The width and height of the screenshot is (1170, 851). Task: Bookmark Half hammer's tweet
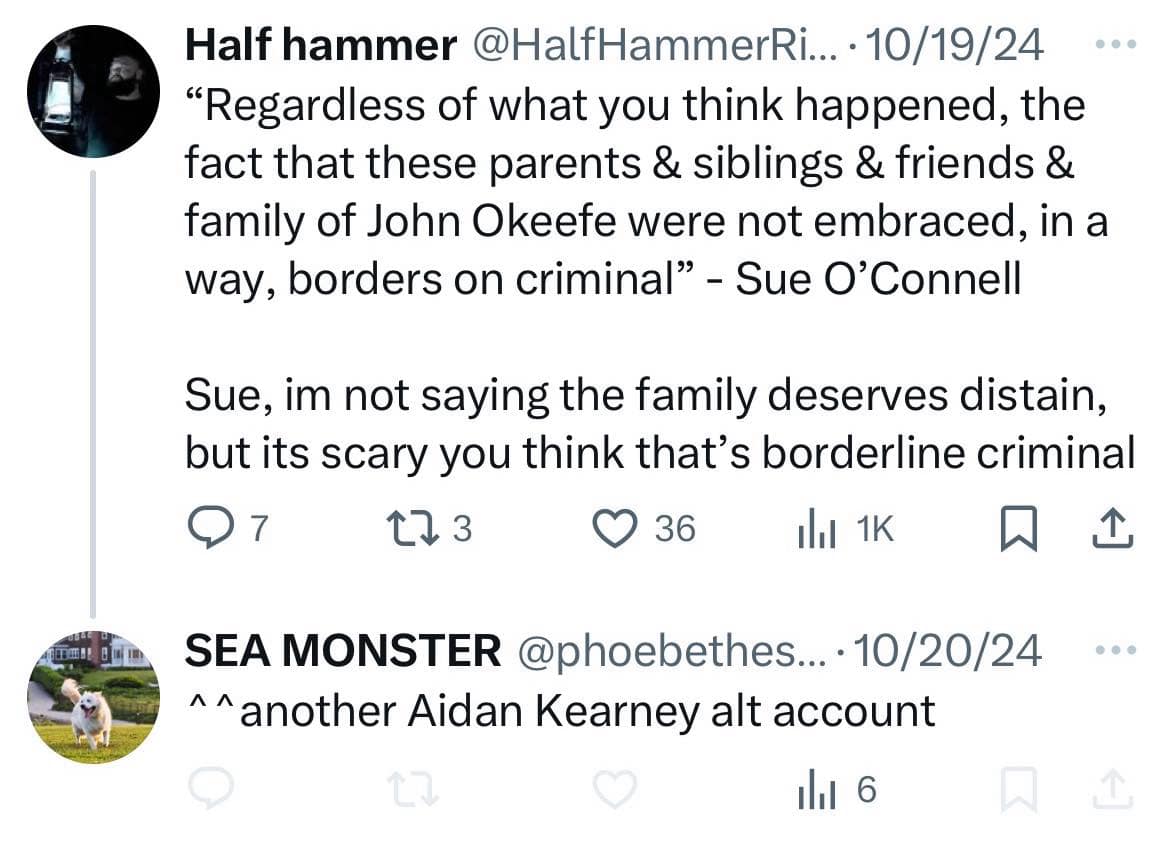click(x=1019, y=528)
